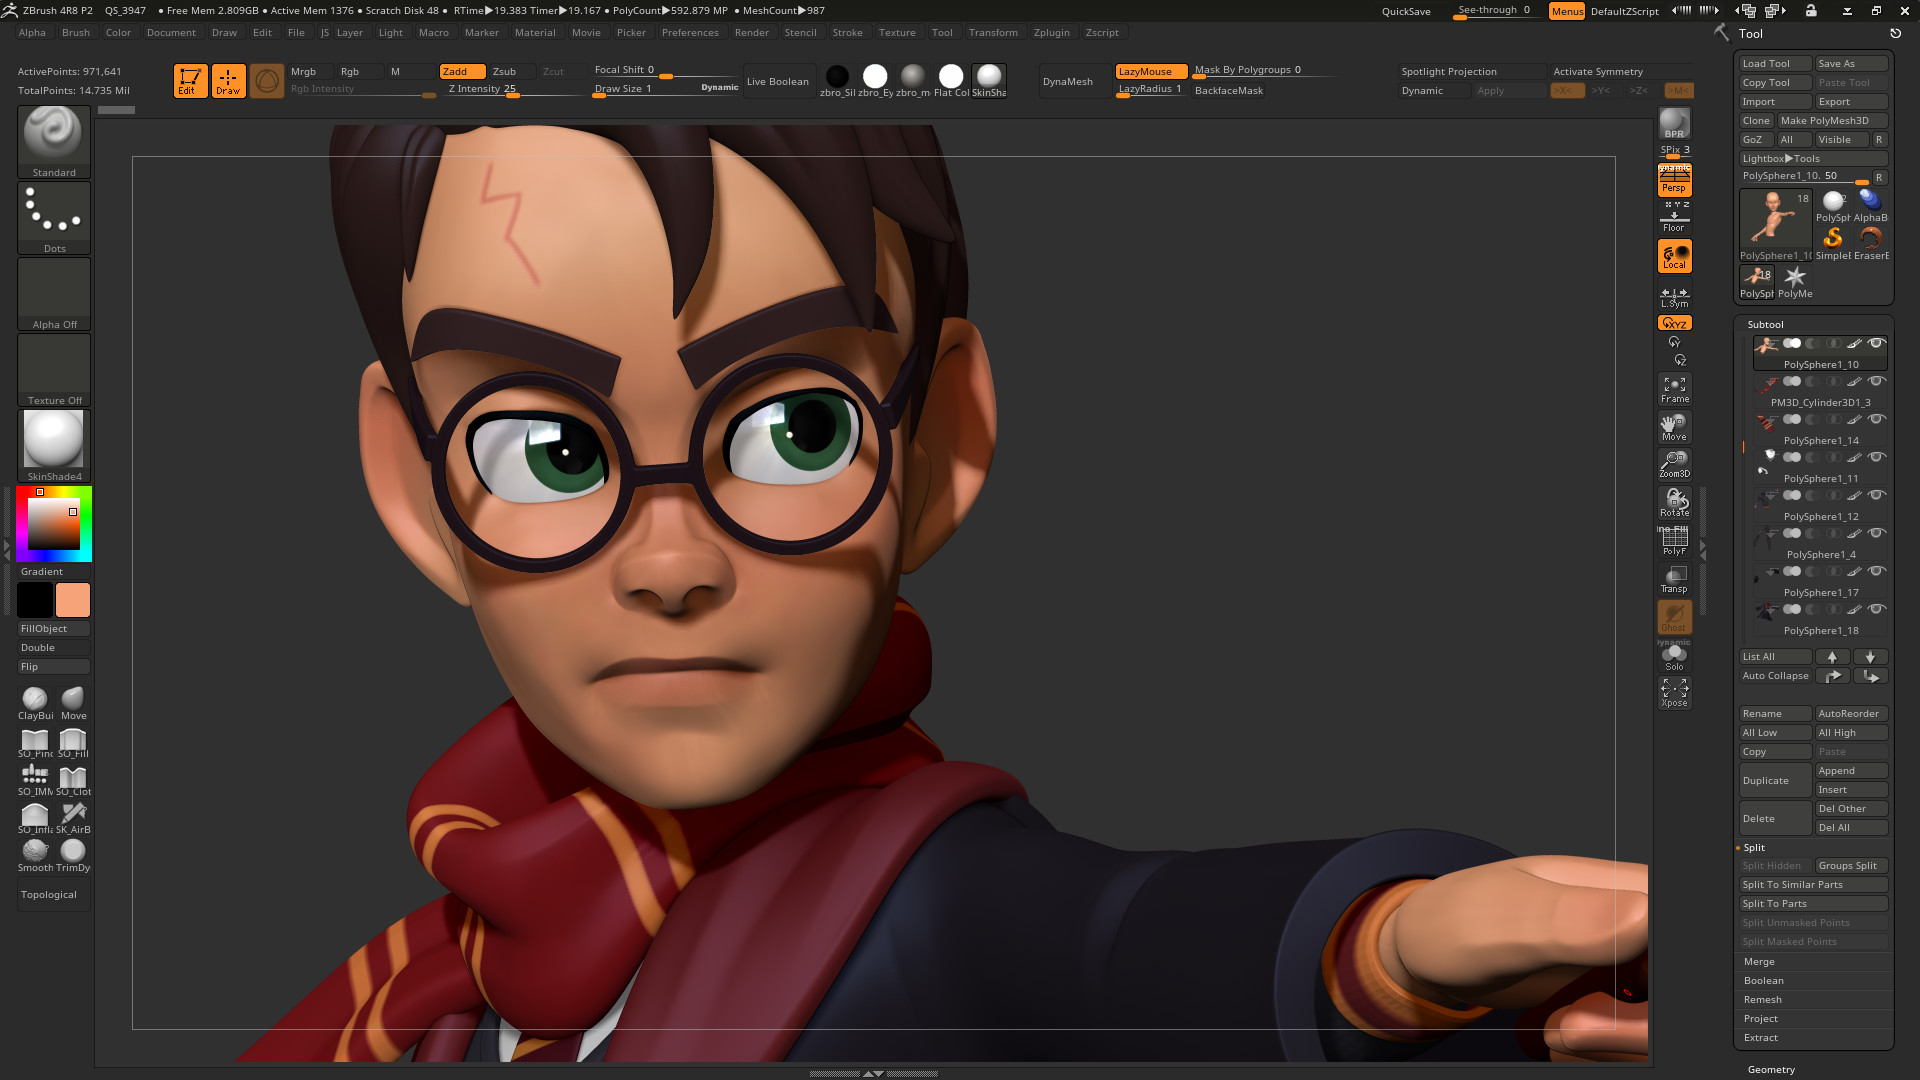The image size is (1920, 1080).
Task: Click the Rotate view icon
Action: tap(1674, 503)
